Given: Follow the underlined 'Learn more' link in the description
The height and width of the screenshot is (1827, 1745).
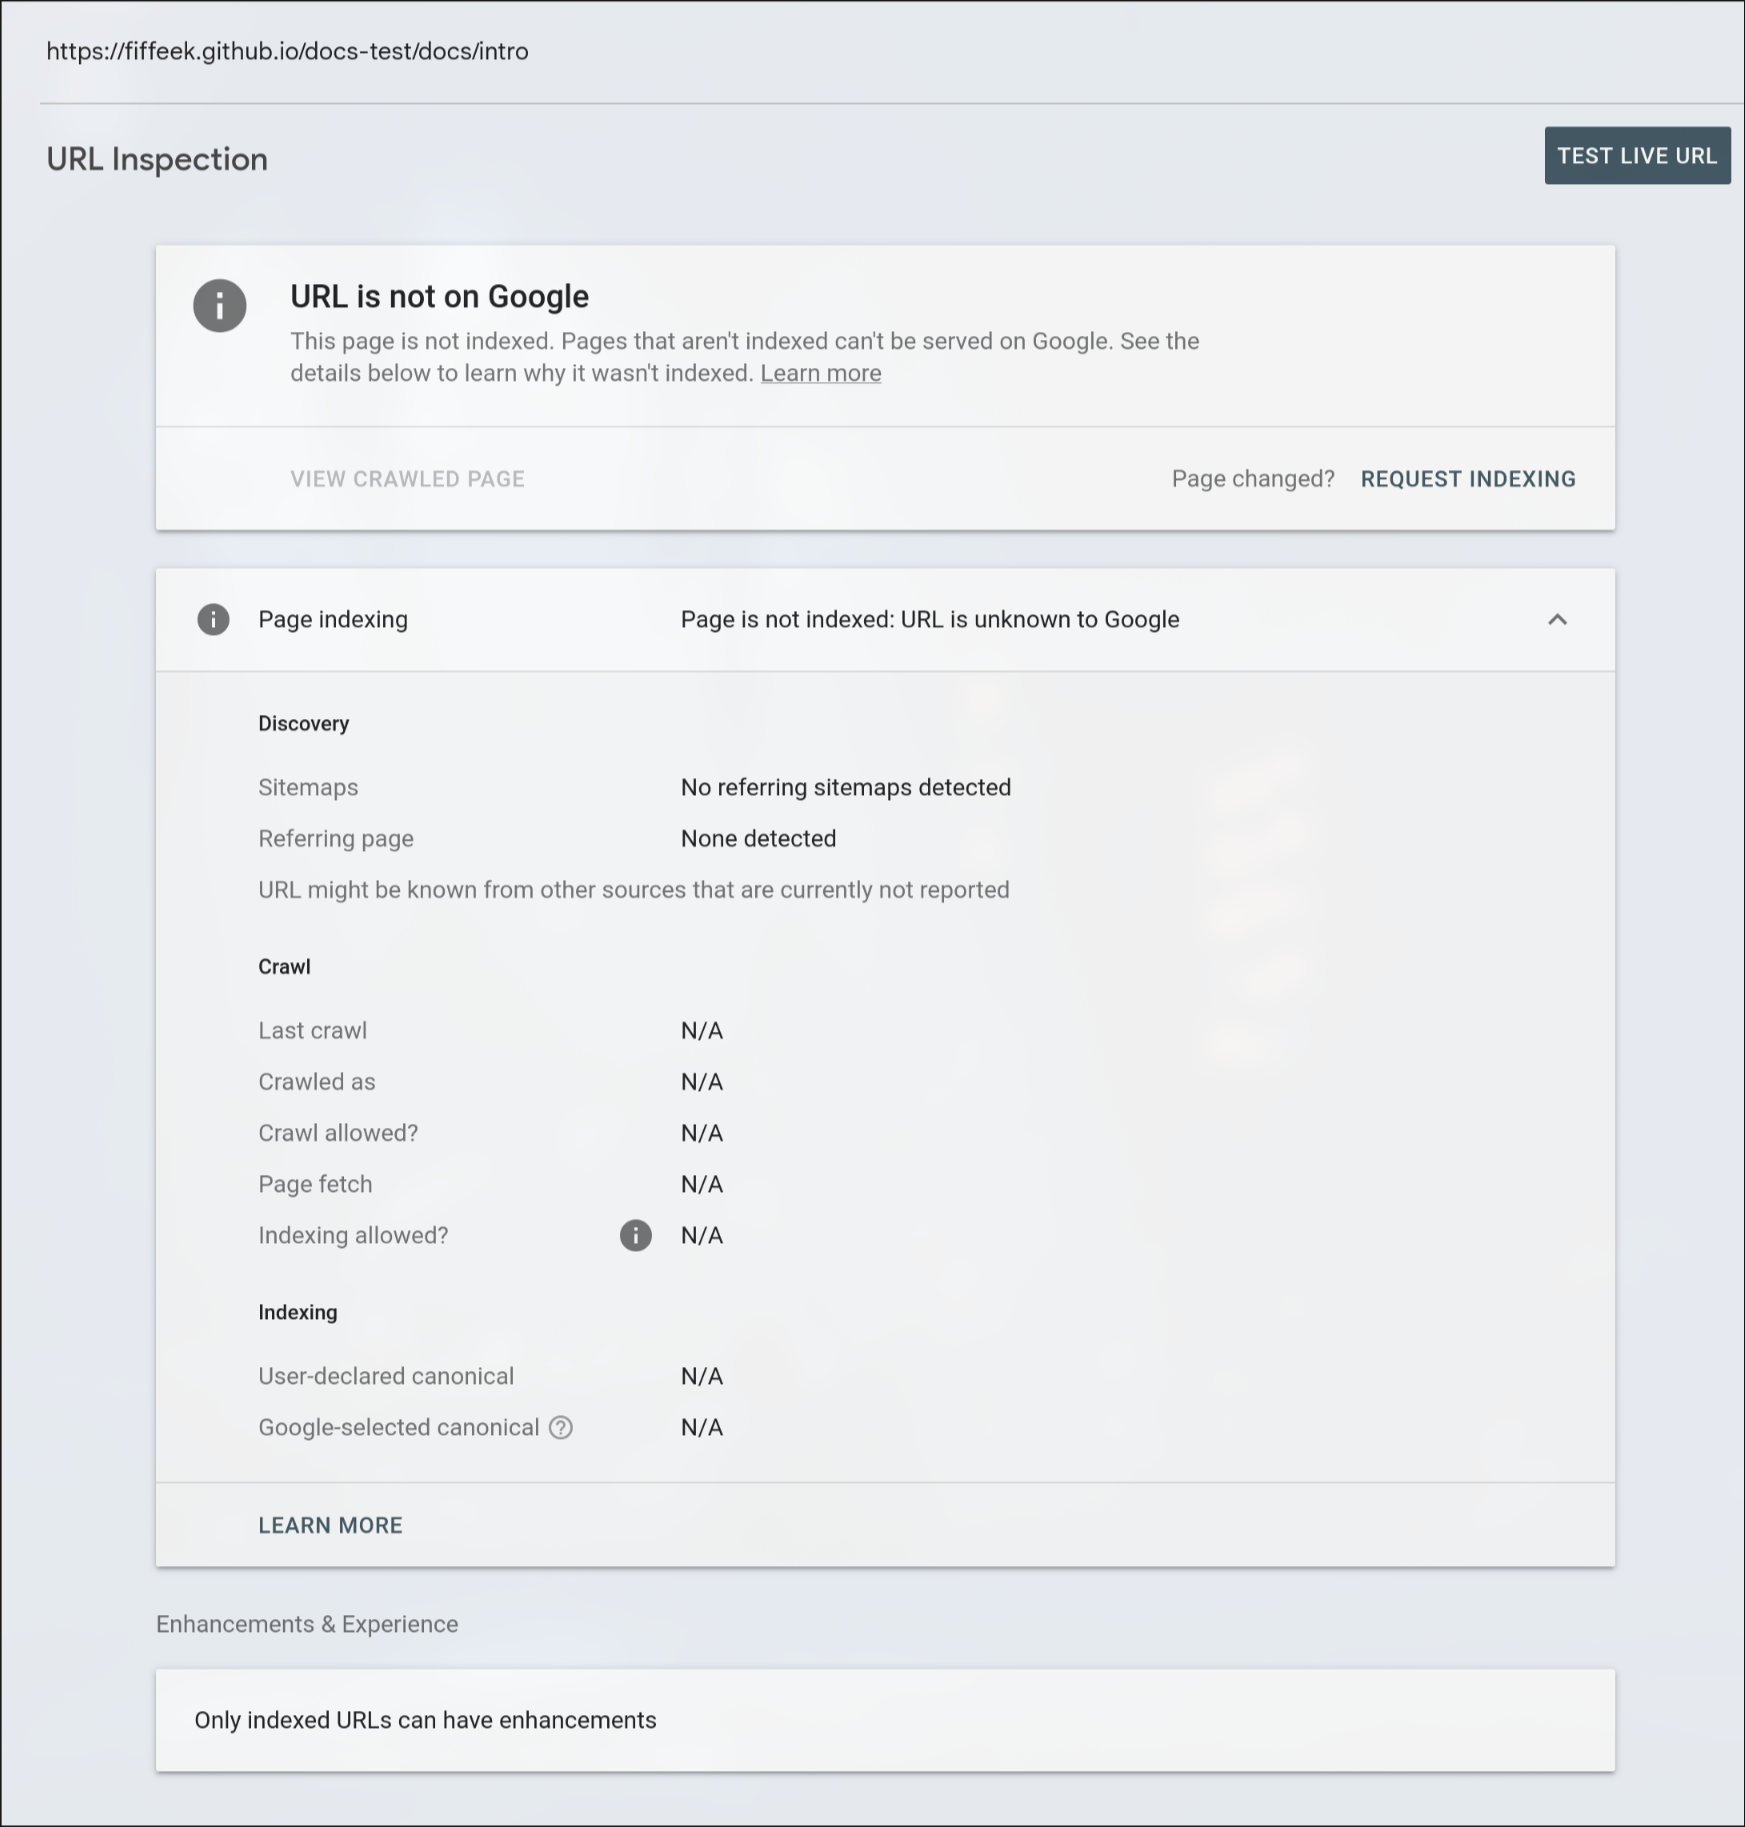Looking at the screenshot, I should coord(820,373).
